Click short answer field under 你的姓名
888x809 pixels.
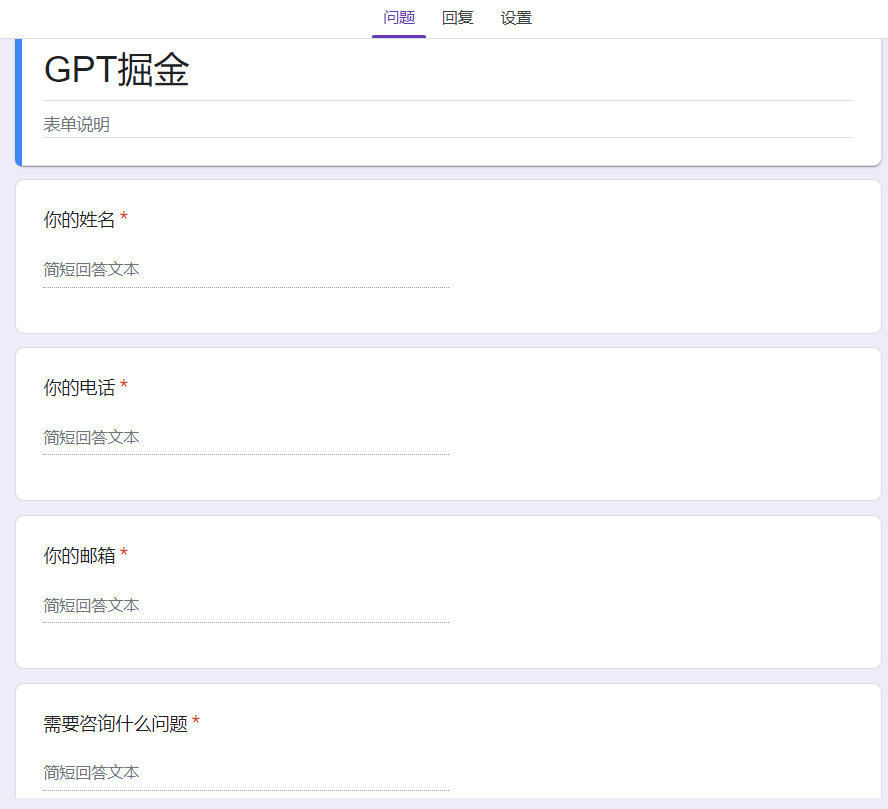[x=246, y=270]
